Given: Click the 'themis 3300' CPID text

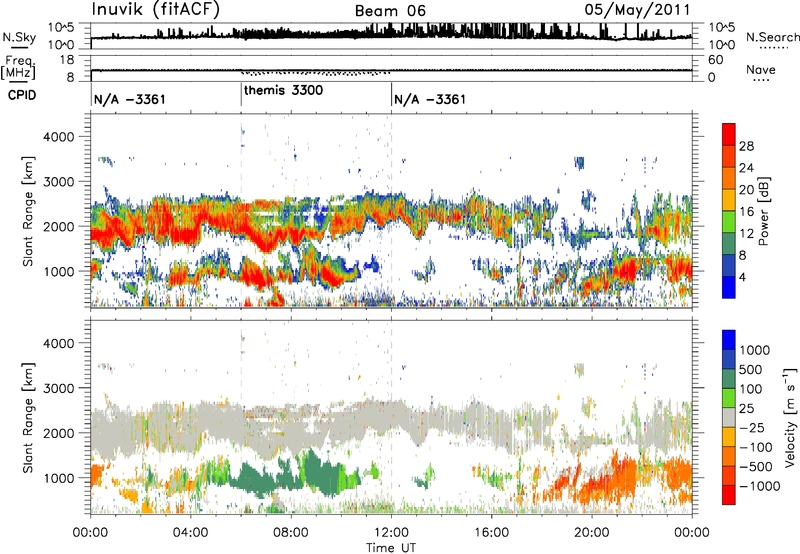Looking at the screenshot, I should [283, 90].
